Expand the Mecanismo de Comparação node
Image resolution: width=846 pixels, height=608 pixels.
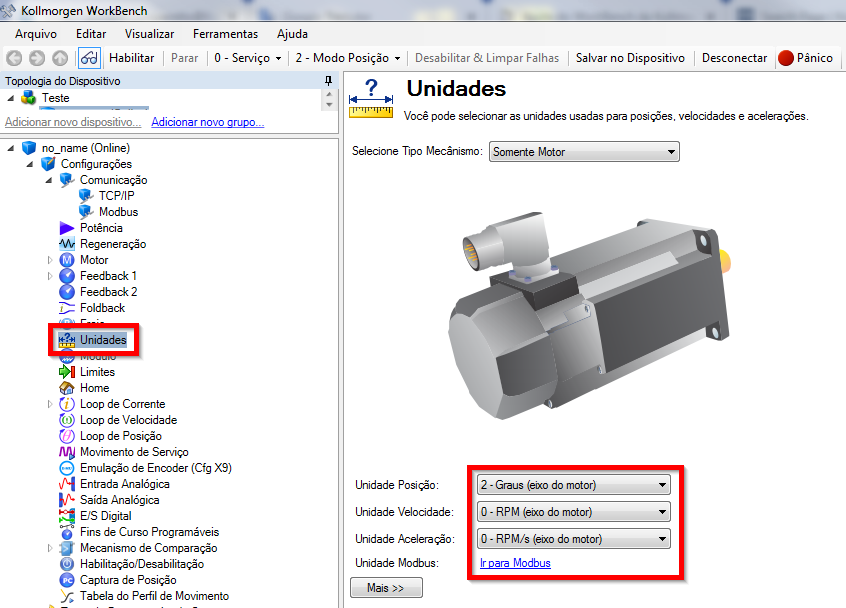tap(50, 548)
